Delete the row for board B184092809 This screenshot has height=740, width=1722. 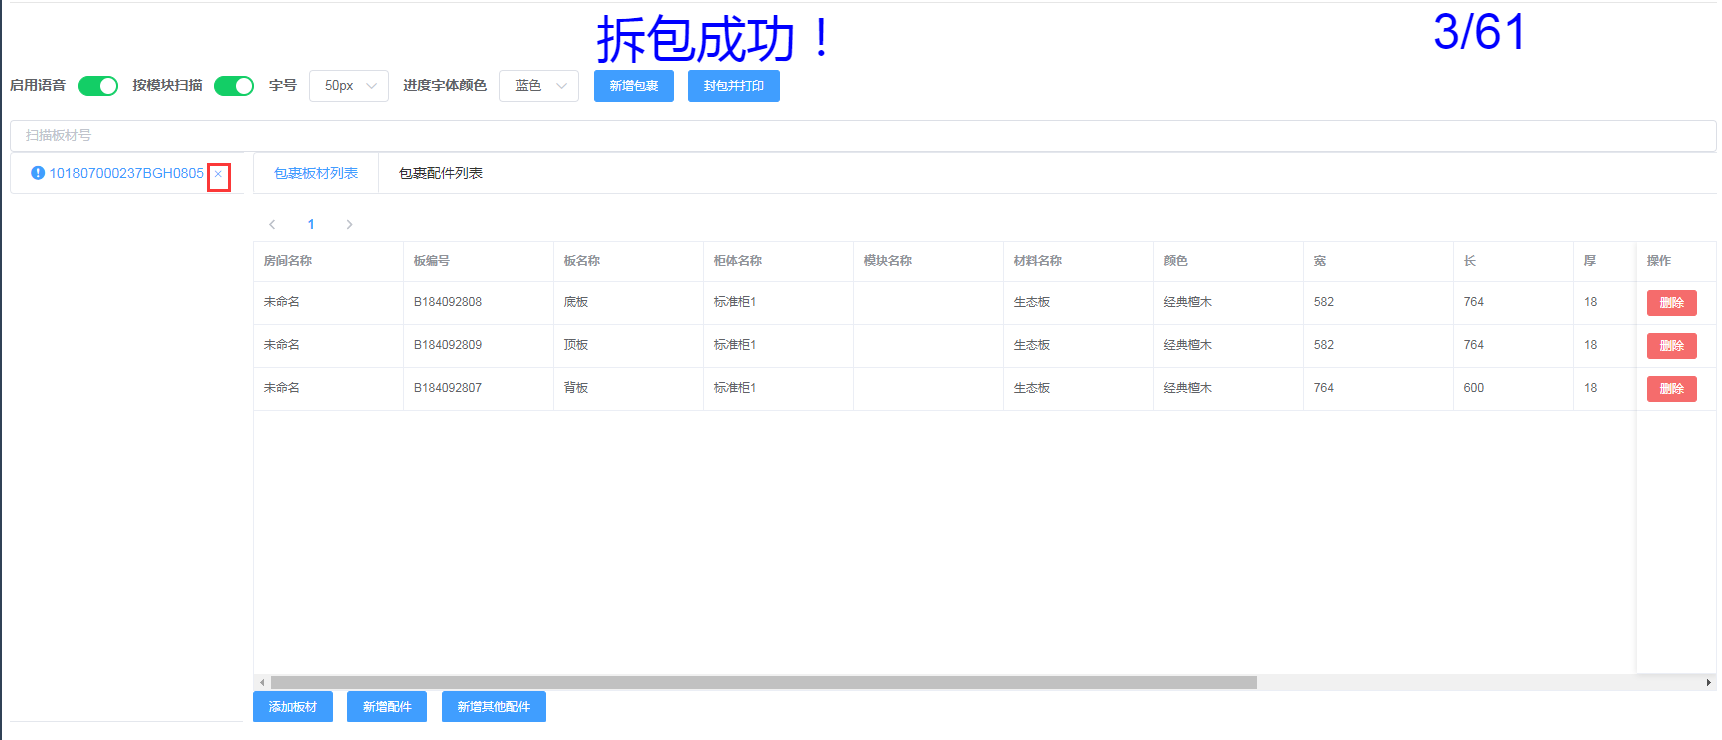point(1671,345)
